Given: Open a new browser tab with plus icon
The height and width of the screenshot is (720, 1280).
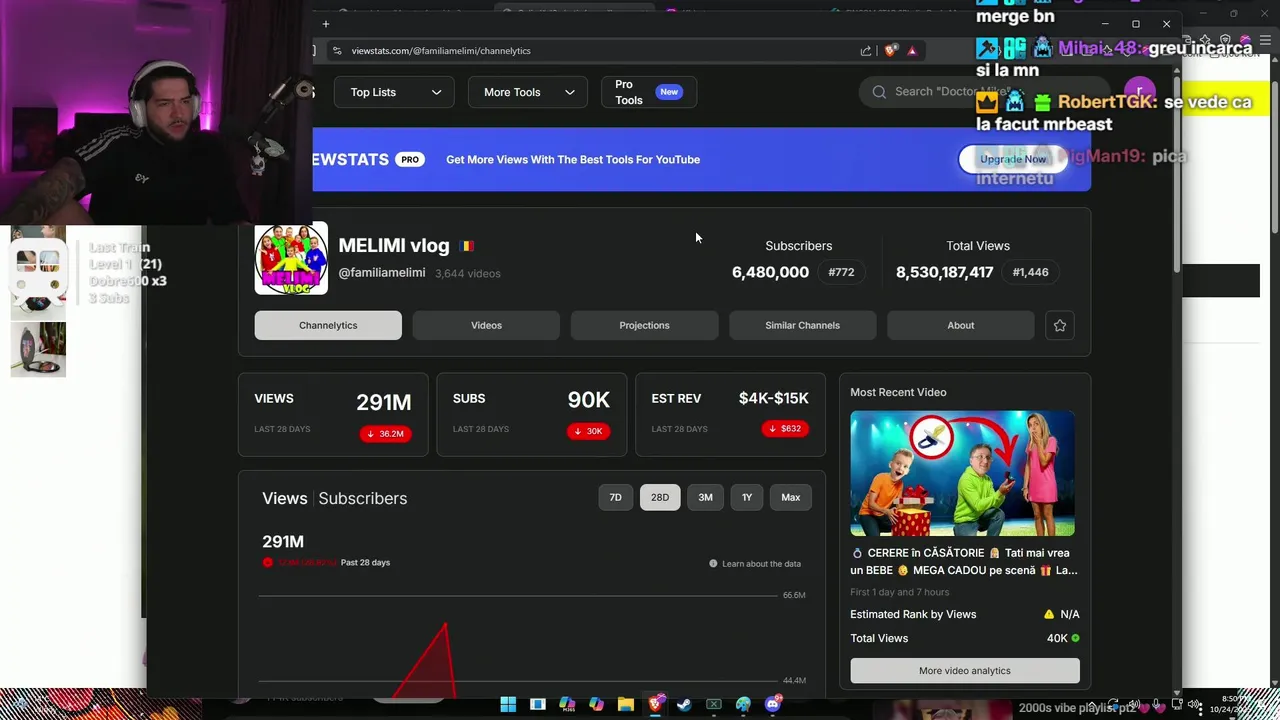Looking at the screenshot, I should 326,24.
